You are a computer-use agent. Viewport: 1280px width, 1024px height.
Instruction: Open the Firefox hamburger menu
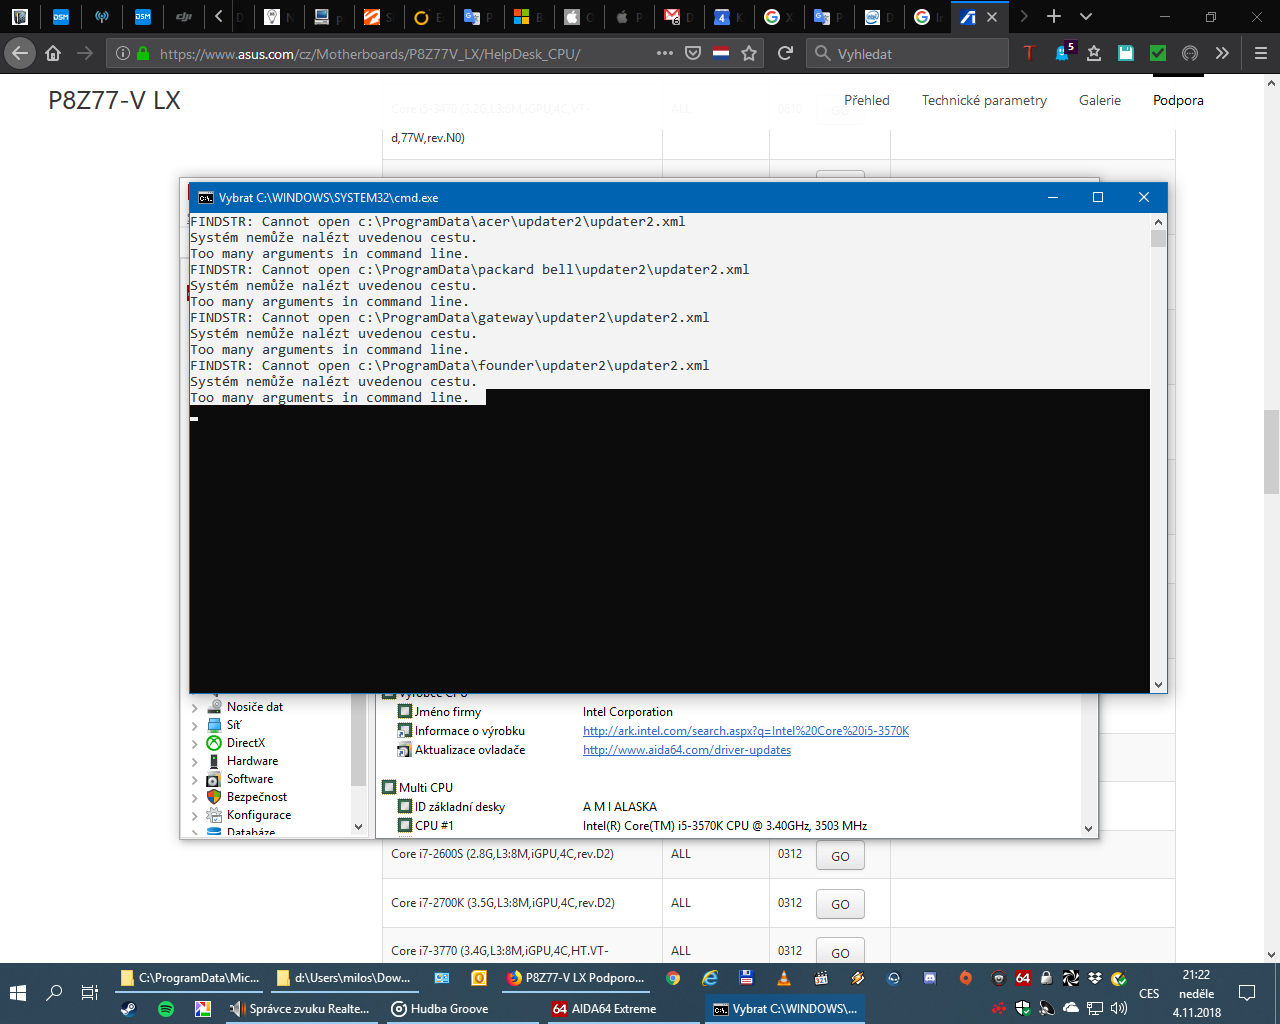coord(1260,53)
